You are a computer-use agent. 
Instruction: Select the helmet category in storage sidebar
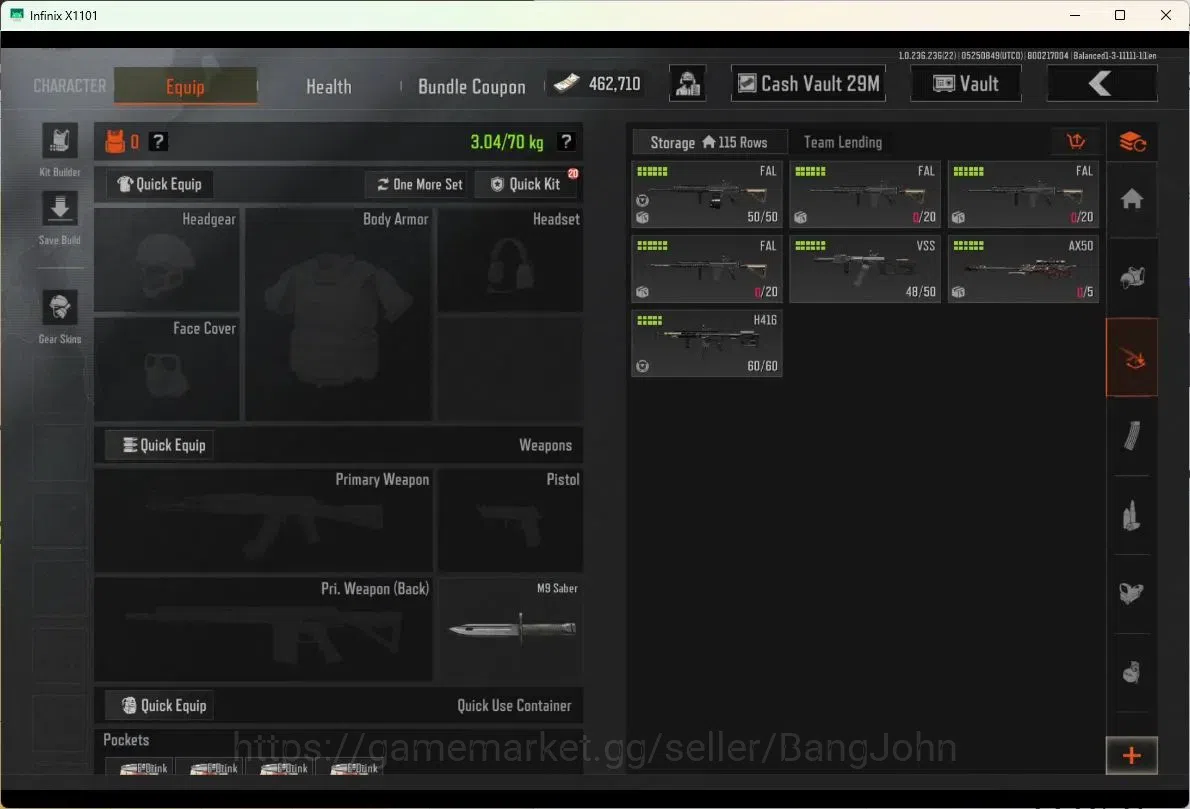(x=1132, y=278)
